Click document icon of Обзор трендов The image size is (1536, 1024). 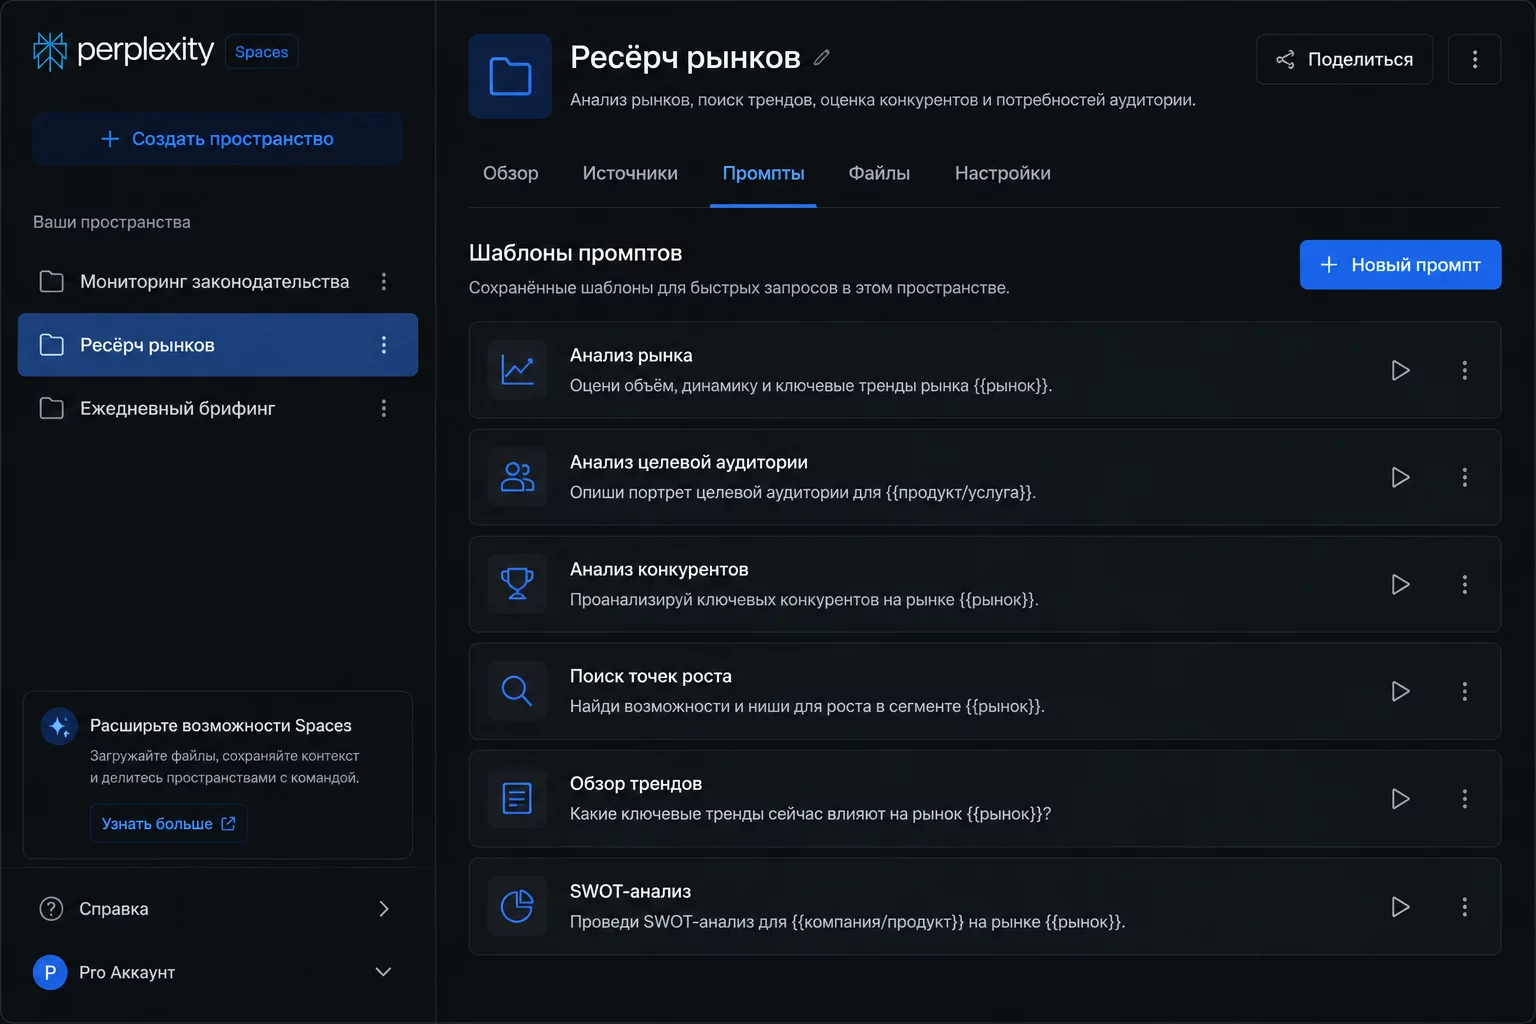click(517, 799)
